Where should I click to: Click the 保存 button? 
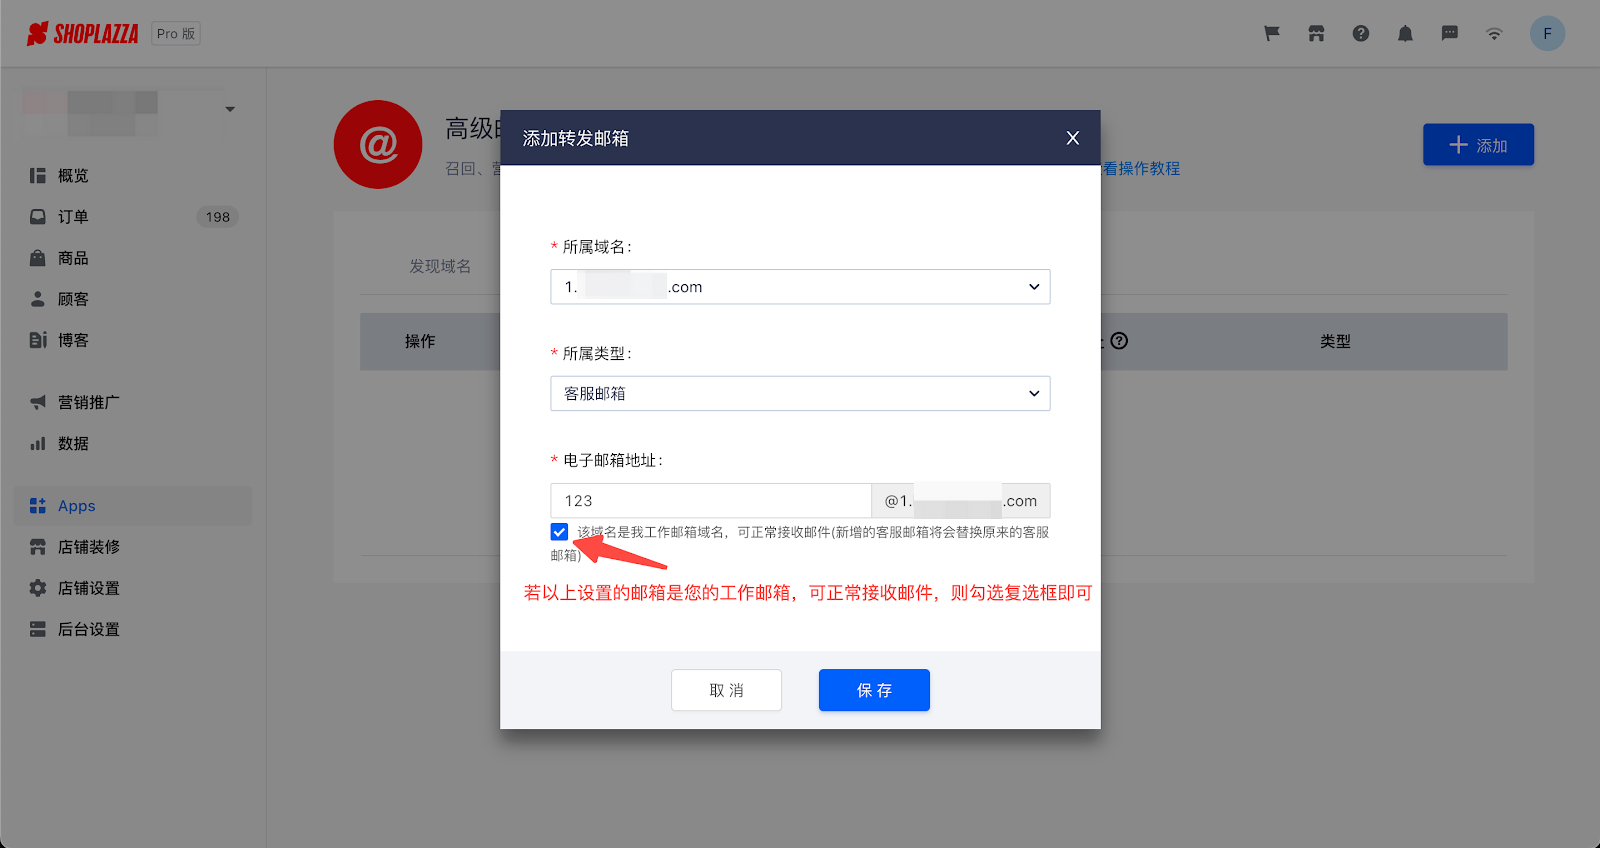(874, 690)
